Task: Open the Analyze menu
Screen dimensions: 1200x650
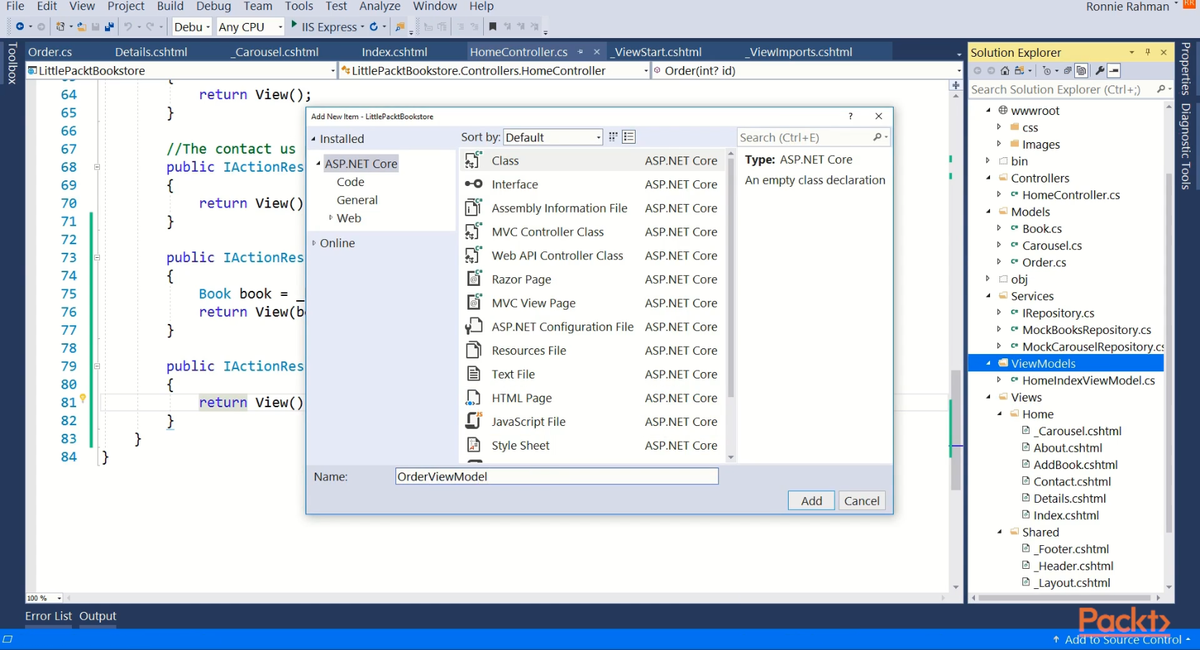Action: [379, 6]
